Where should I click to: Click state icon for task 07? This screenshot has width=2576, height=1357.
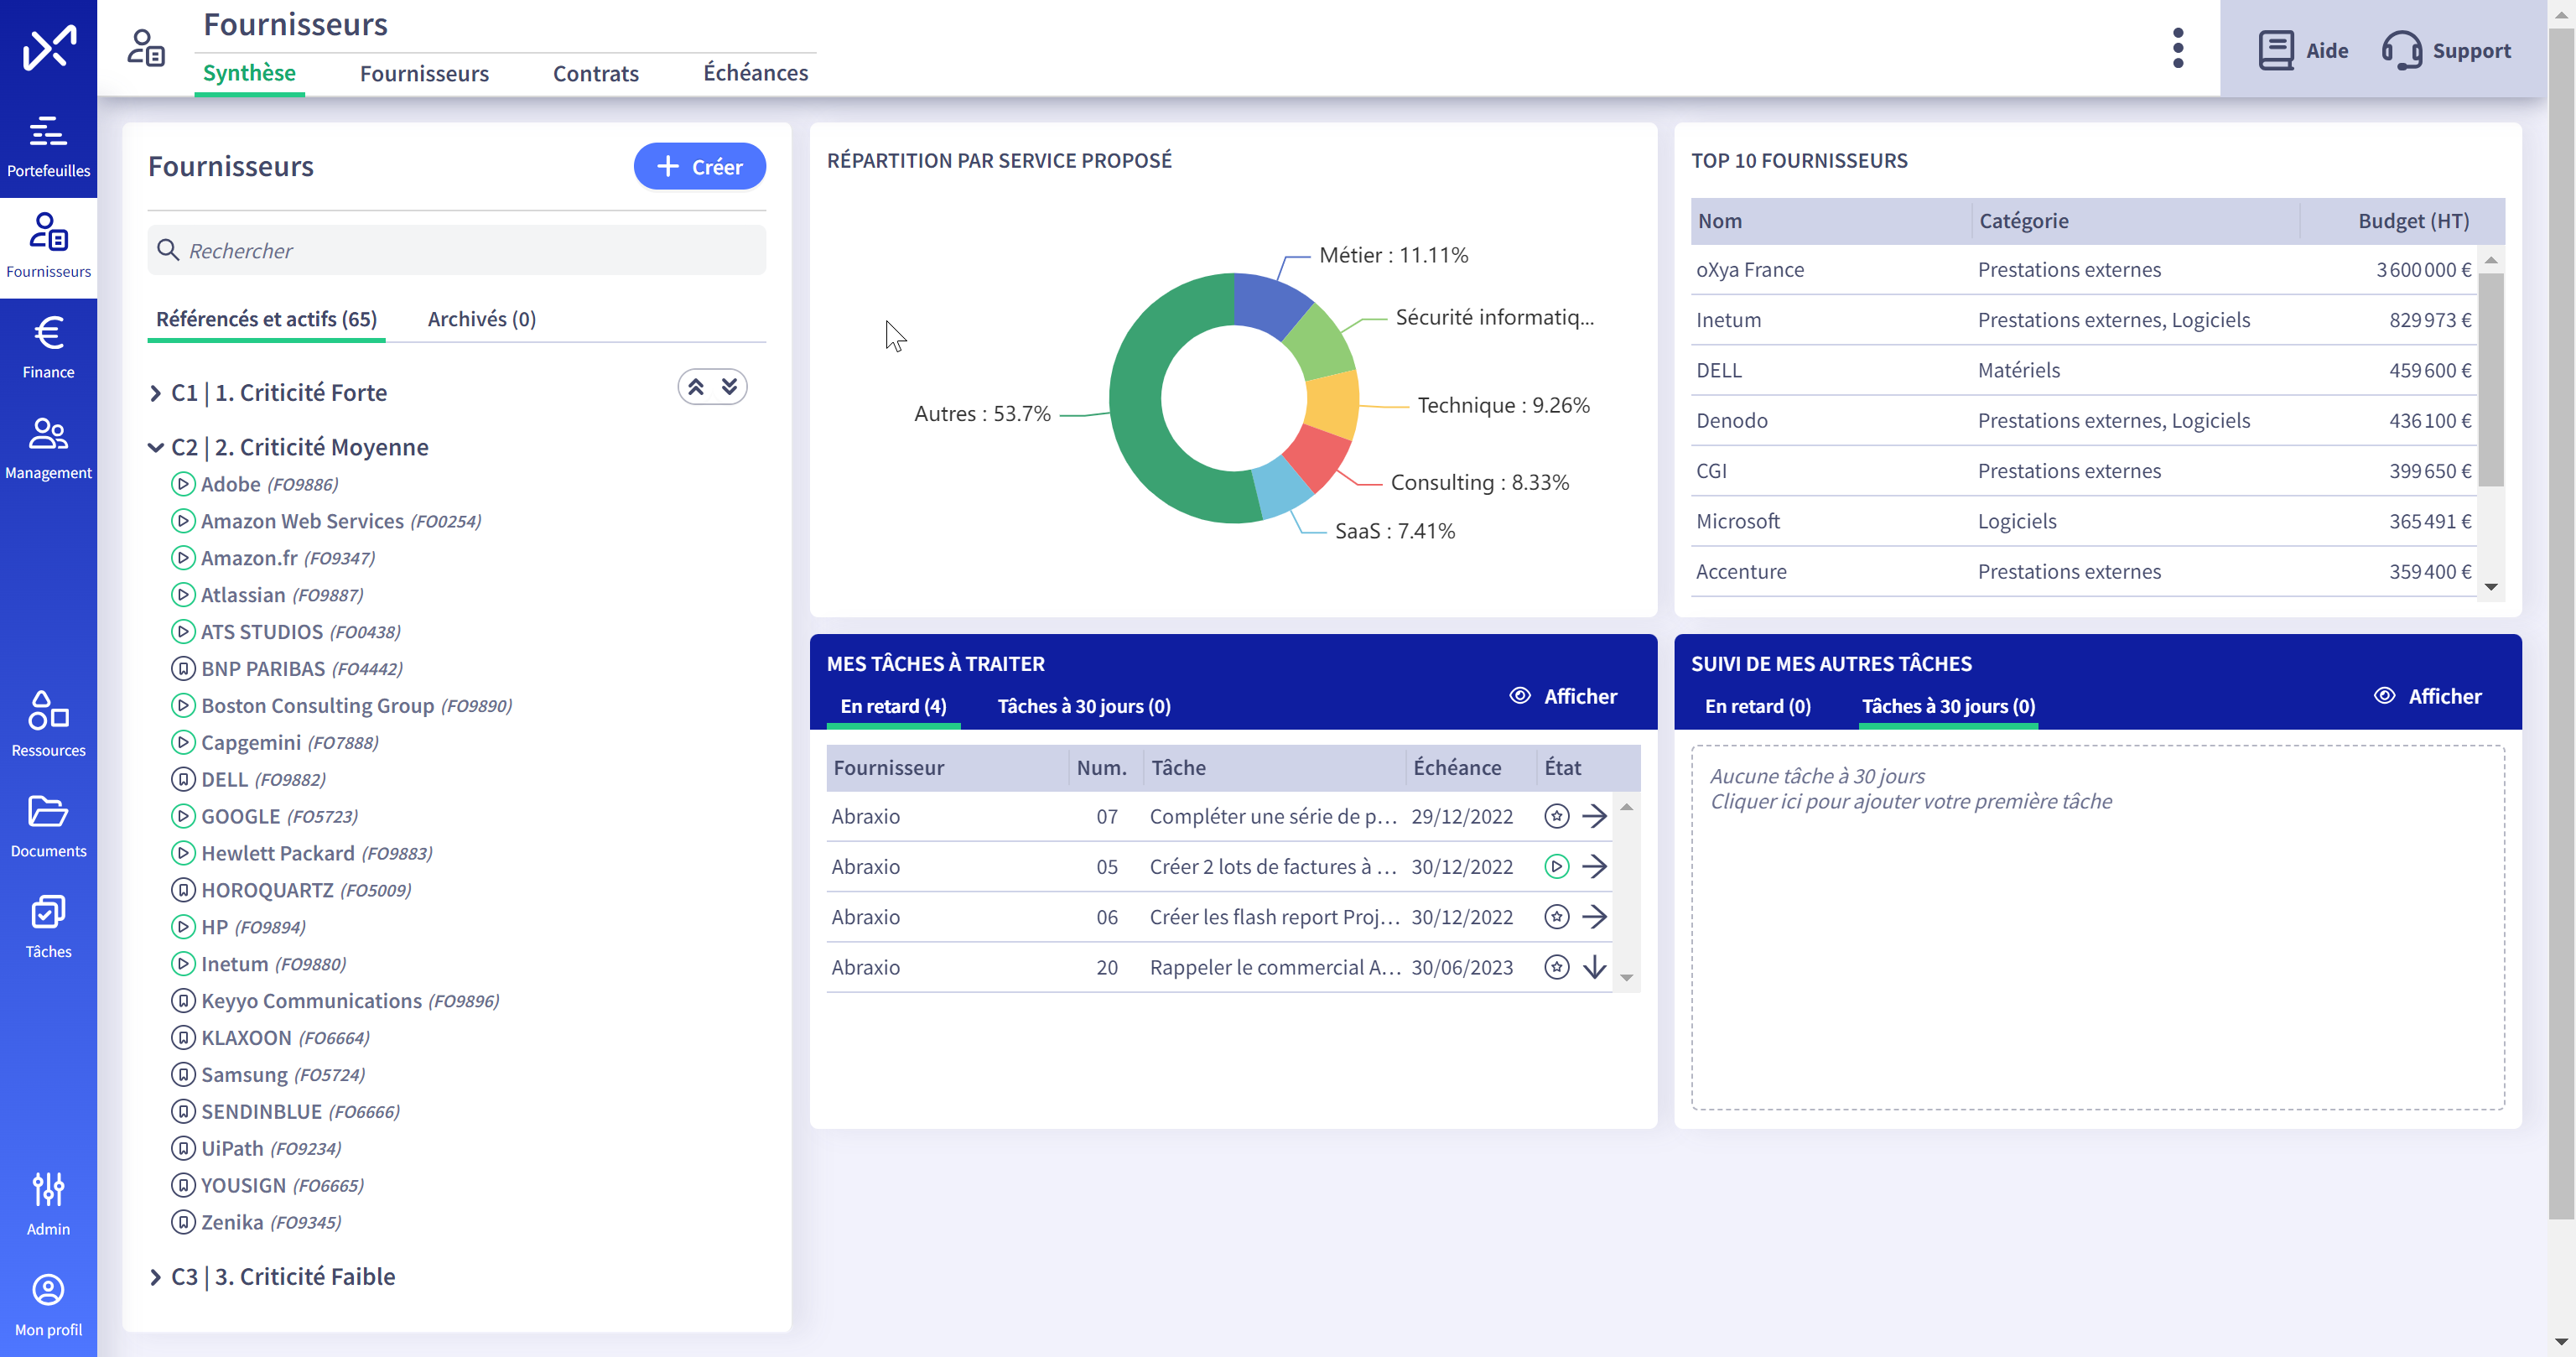click(x=1556, y=816)
